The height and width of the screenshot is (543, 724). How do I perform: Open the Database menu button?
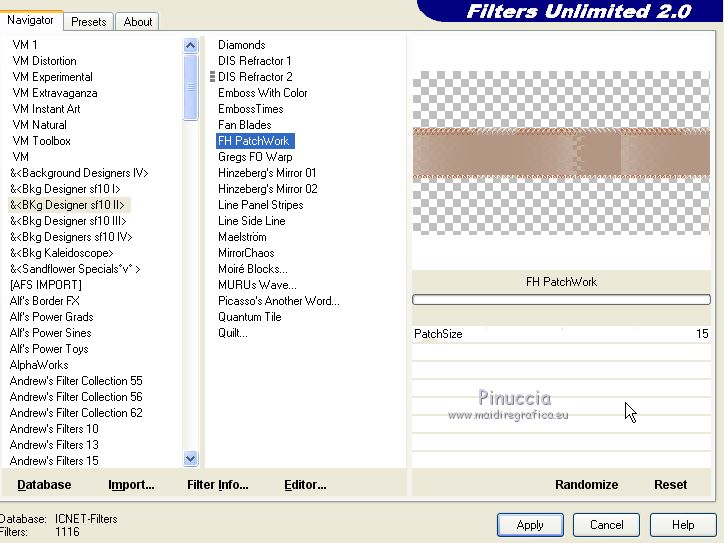coord(44,484)
